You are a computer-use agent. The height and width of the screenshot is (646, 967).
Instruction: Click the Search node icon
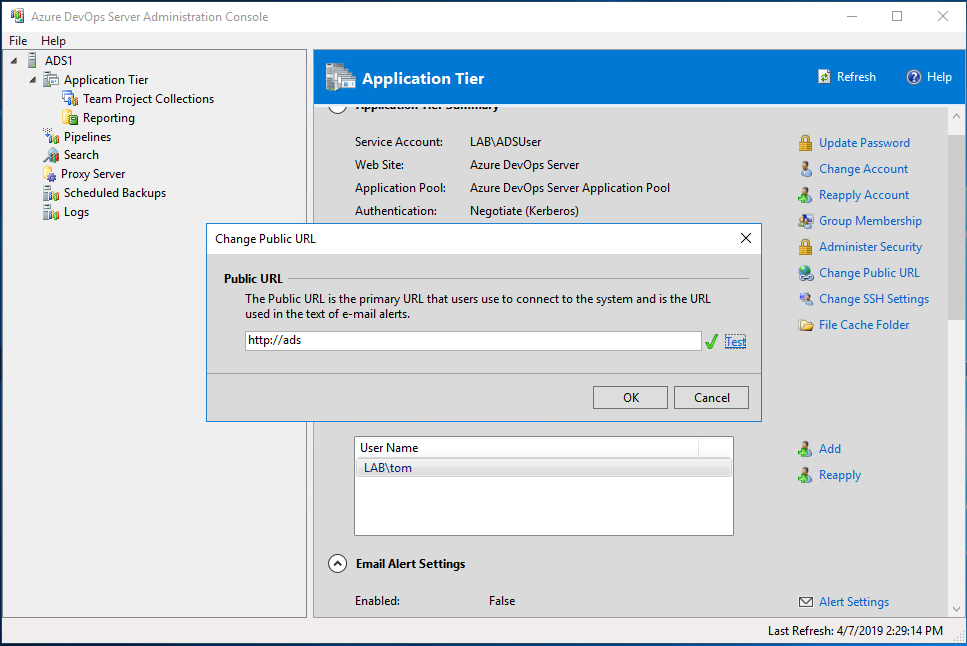(51, 155)
